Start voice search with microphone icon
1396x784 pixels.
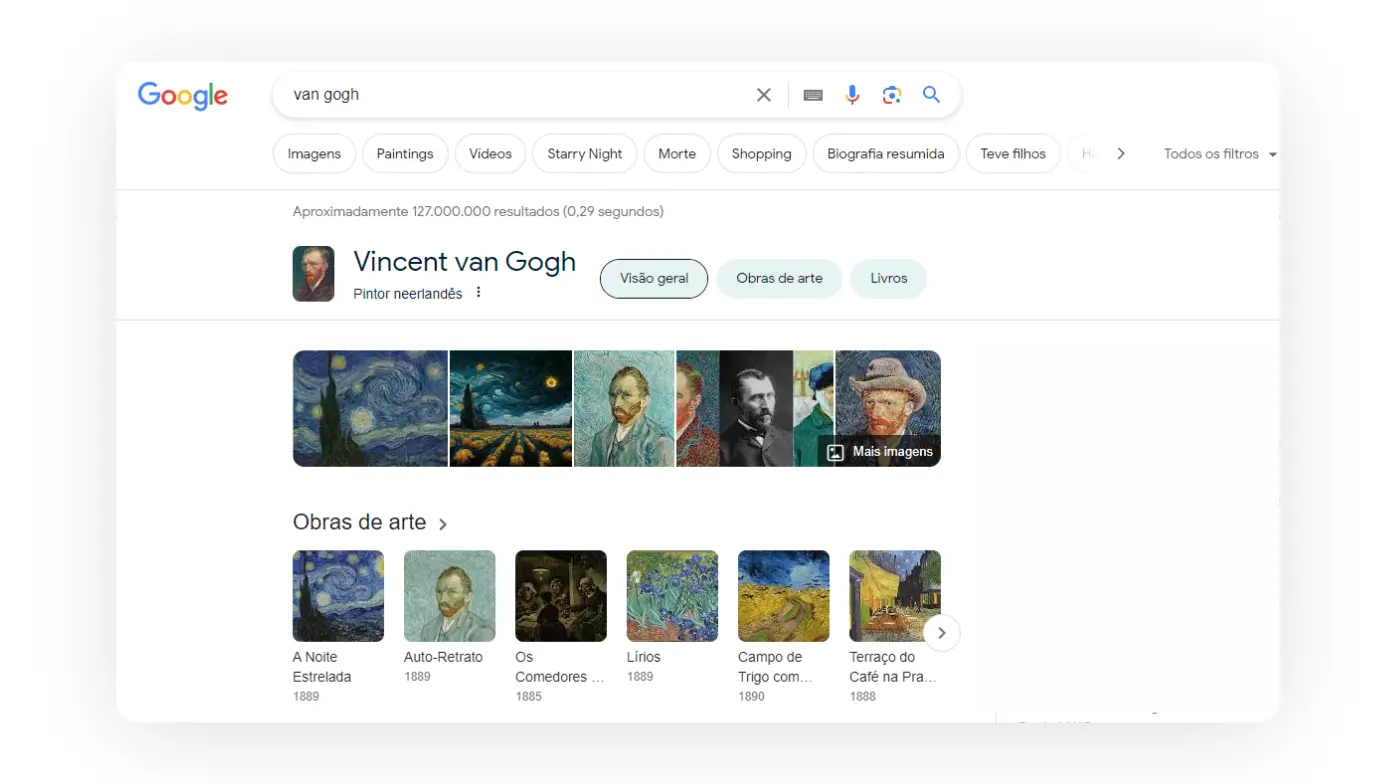[x=852, y=95]
